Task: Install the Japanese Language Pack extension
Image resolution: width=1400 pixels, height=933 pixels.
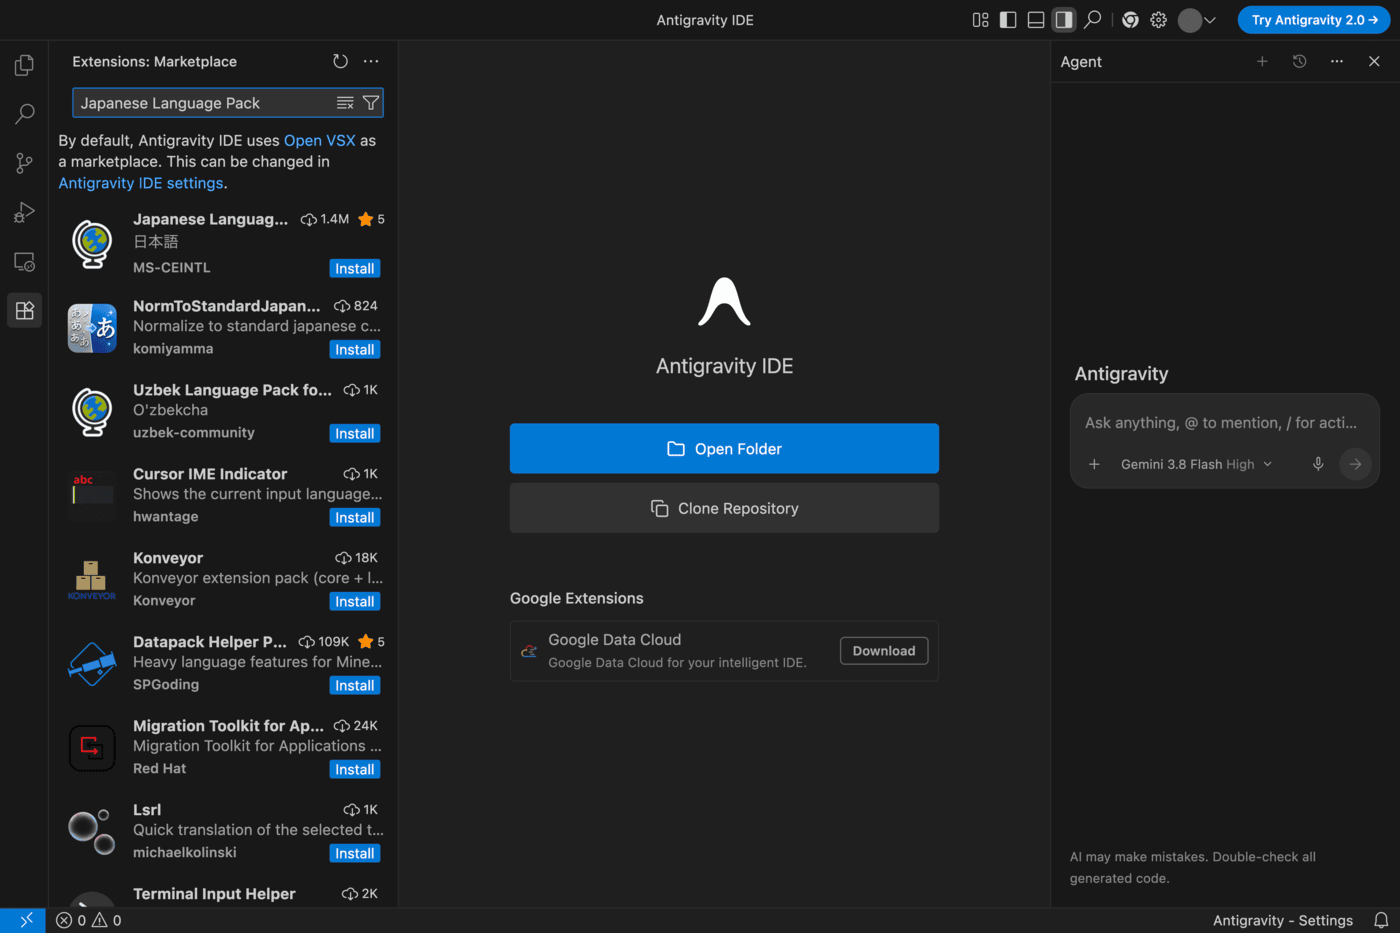Action: pos(355,268)
